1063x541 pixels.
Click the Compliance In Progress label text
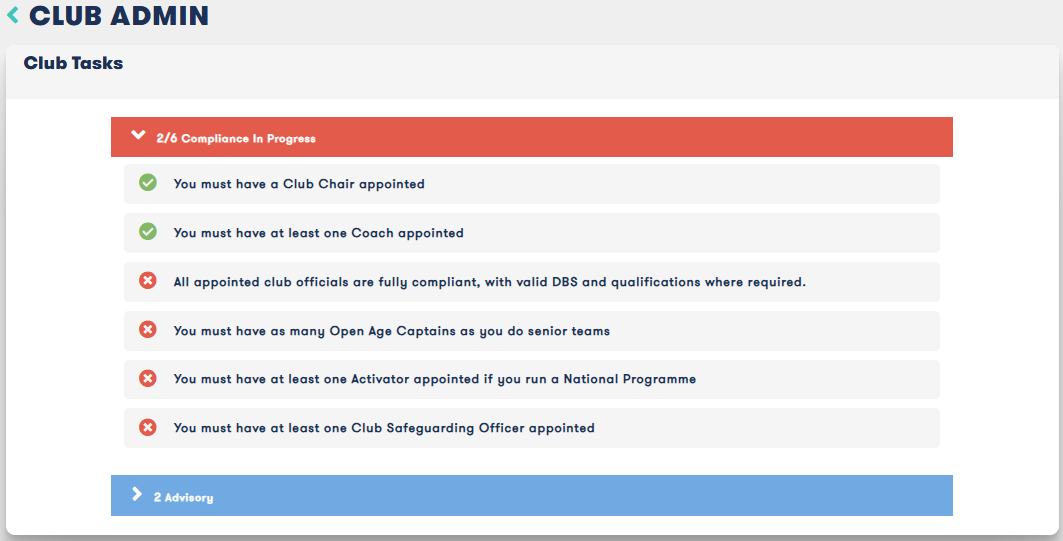point(248,138)
